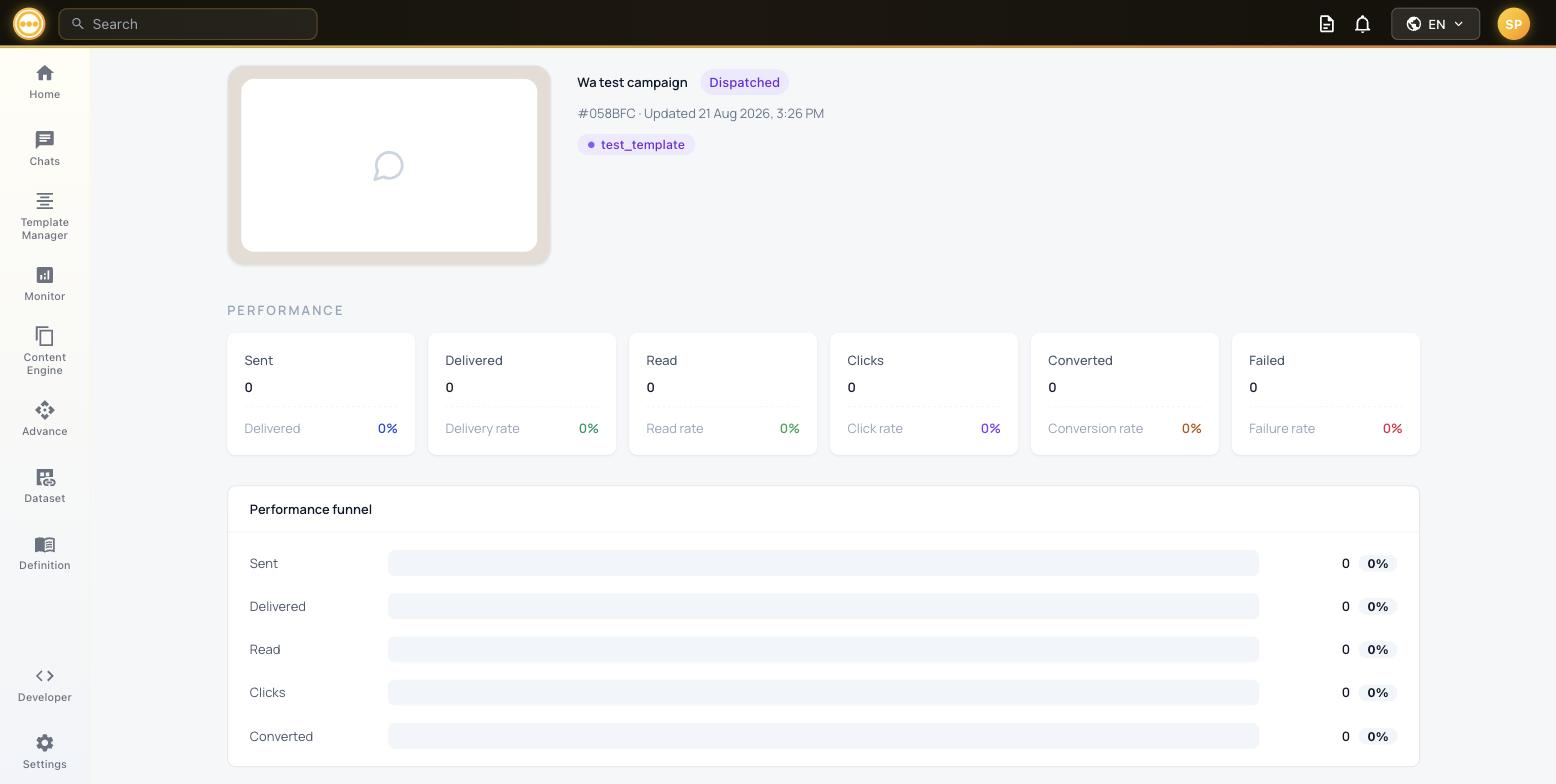The height and width of the screenshot is (784, 1556).
Task: Click the Delivered label in funnel
Action: pos(277,607)
